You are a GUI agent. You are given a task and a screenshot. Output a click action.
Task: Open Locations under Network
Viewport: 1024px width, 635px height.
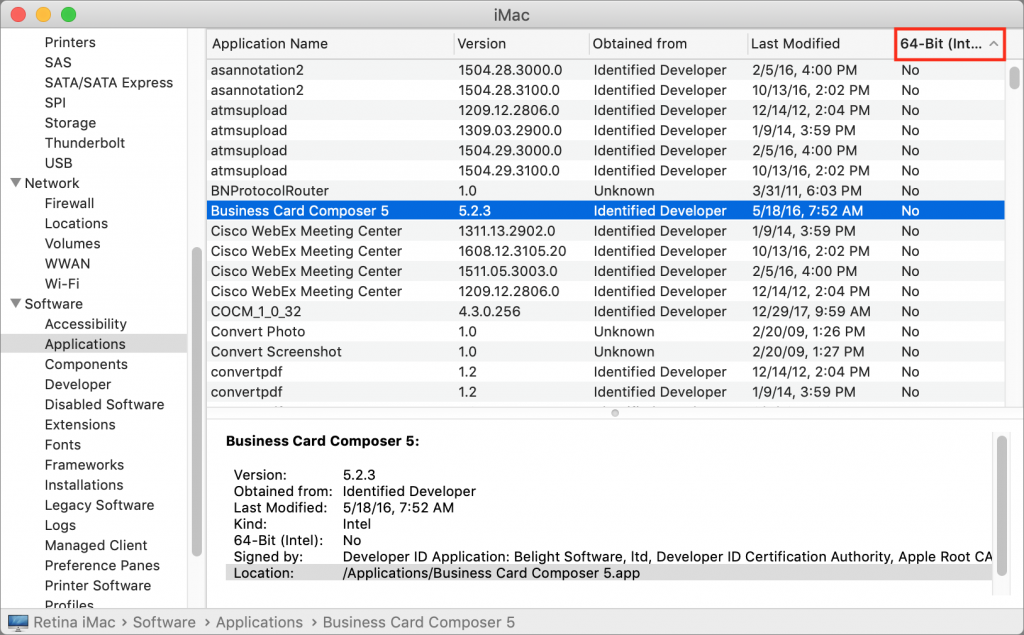click(x=76, y=223)
